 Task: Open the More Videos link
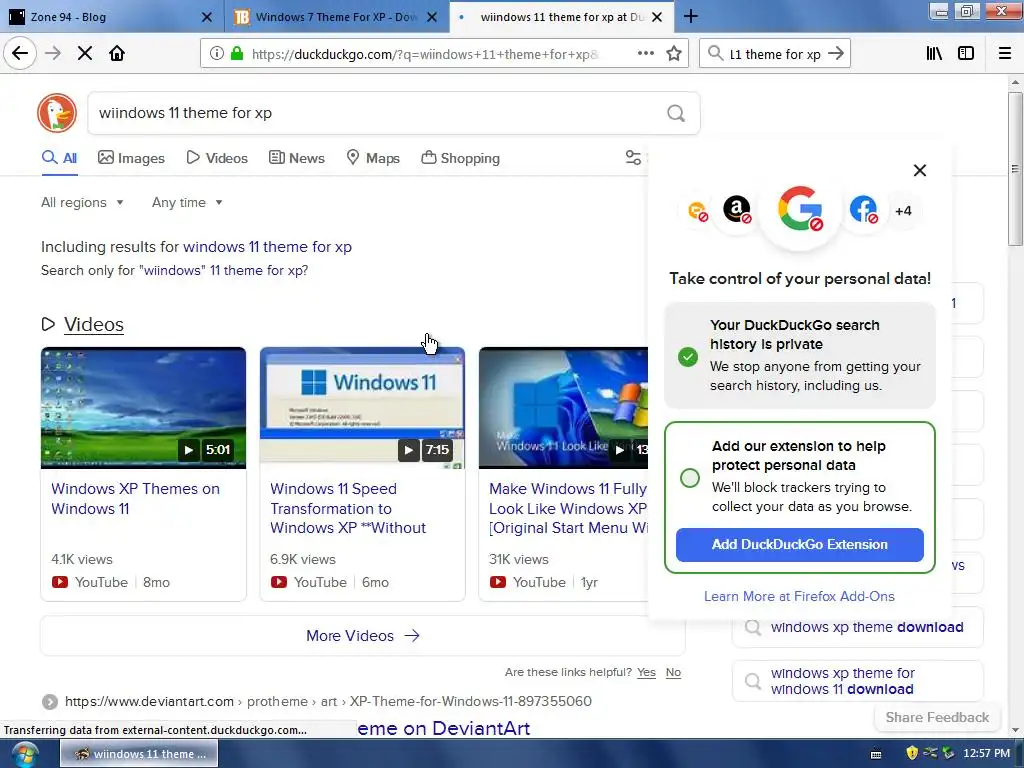(x=362, y=635)
